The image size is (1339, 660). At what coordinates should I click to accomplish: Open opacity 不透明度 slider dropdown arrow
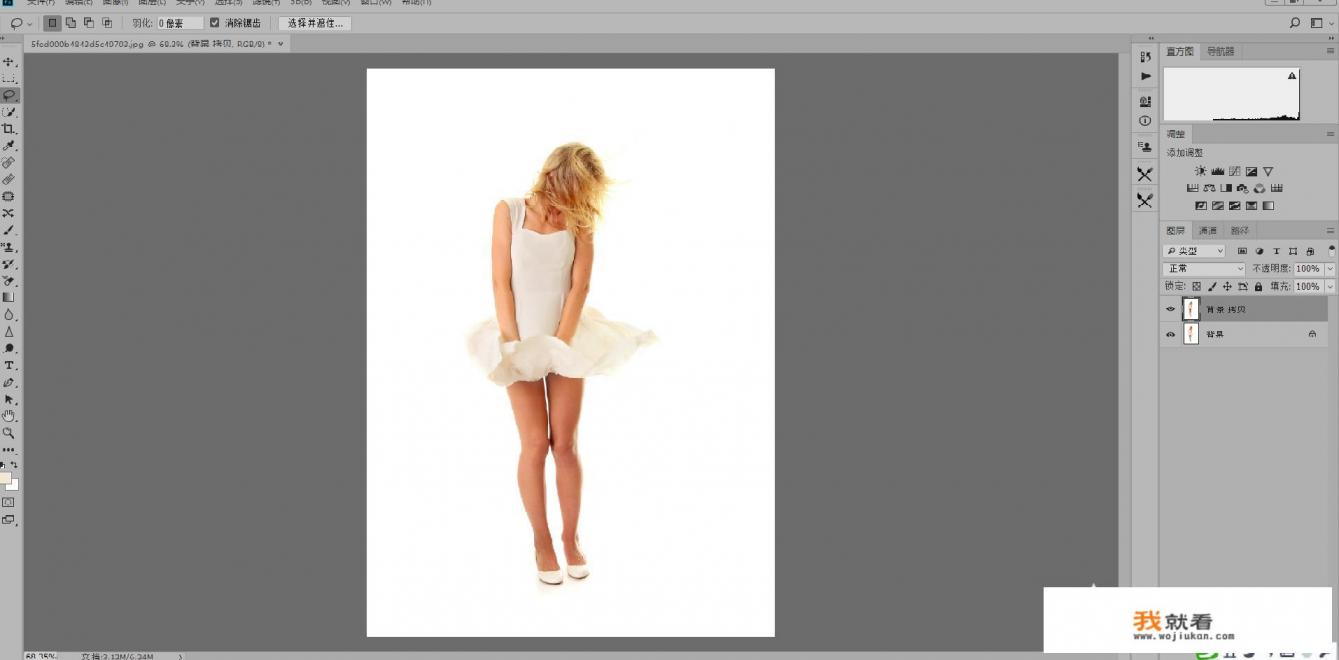[1329, 269]
